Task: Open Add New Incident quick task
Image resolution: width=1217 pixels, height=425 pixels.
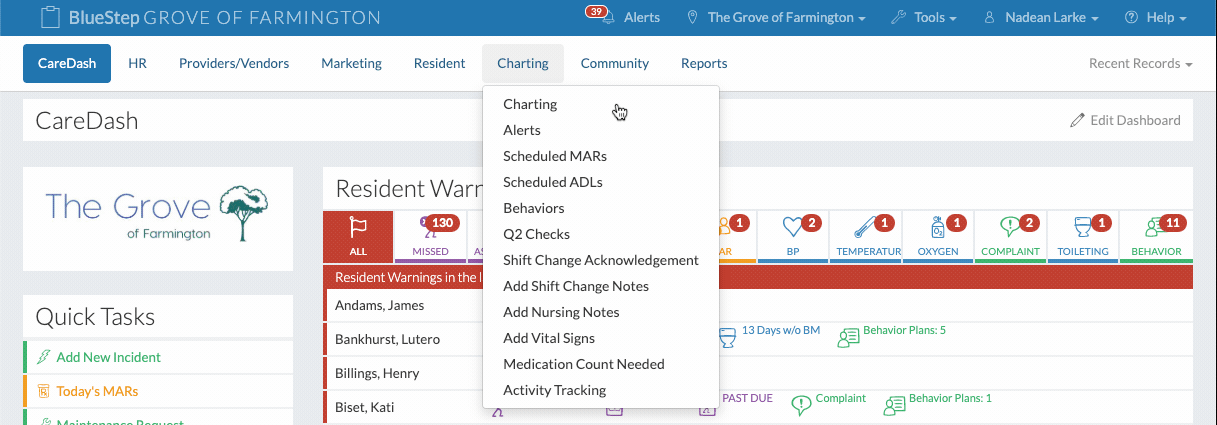Action: point(108,357)
